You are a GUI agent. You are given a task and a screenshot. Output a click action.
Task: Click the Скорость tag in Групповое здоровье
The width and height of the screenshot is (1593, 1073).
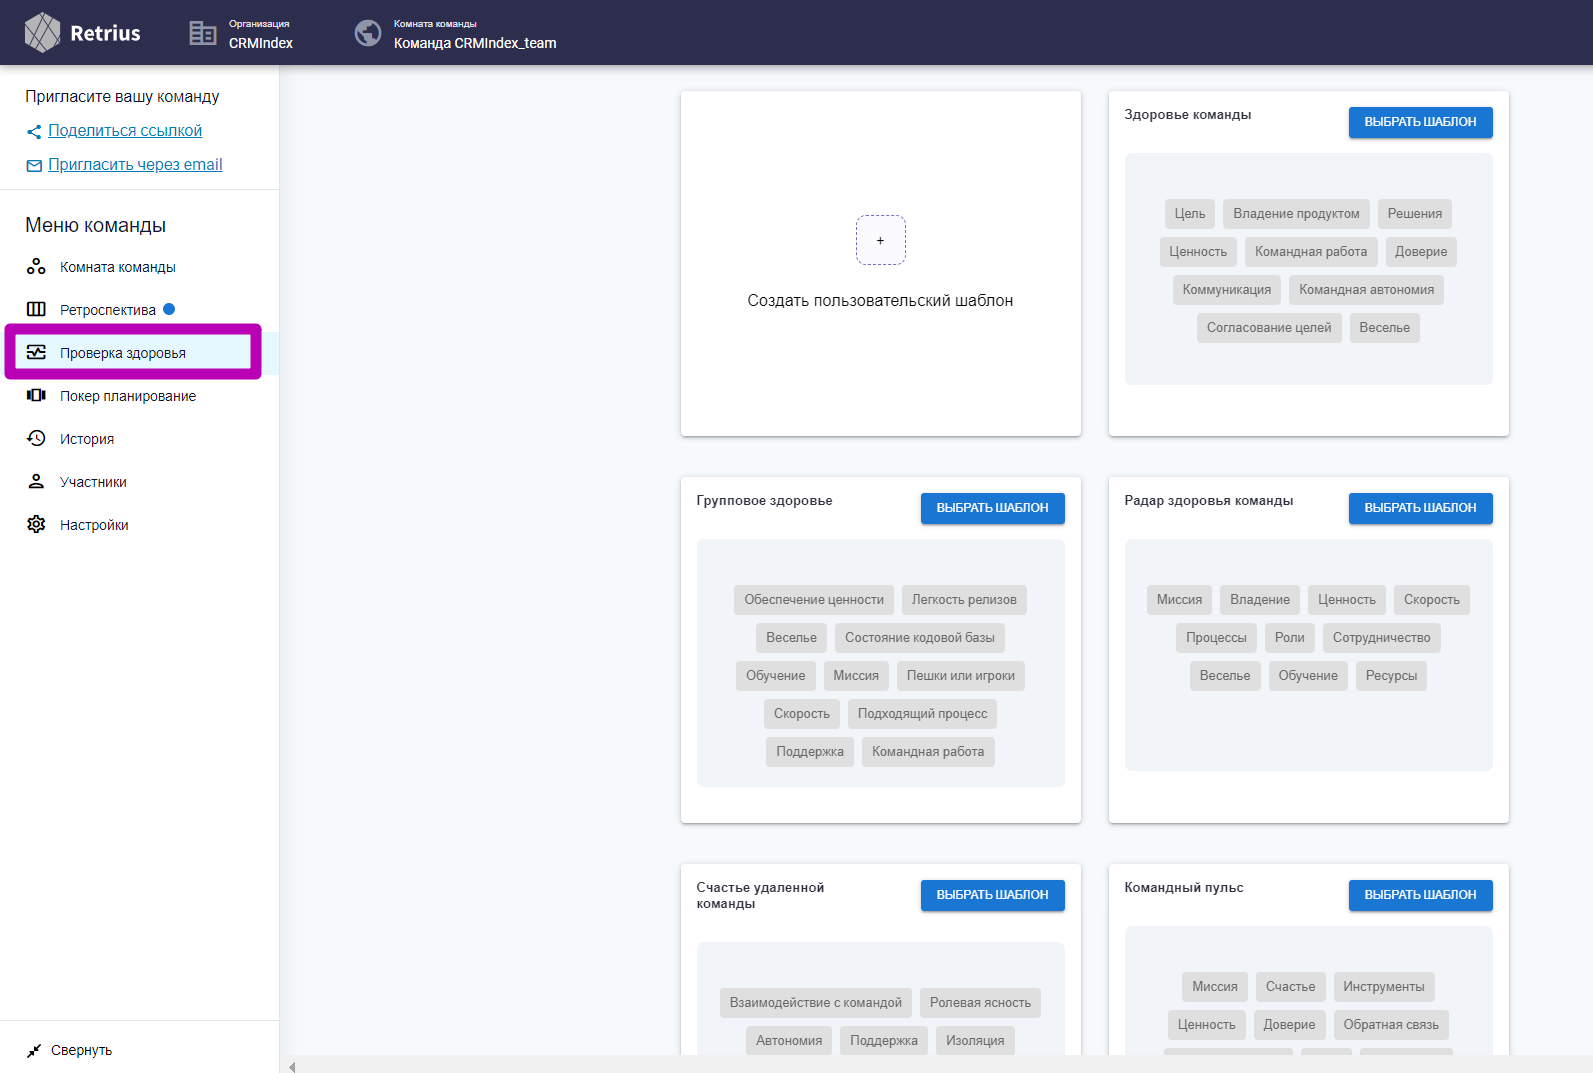tap(802, 714)
